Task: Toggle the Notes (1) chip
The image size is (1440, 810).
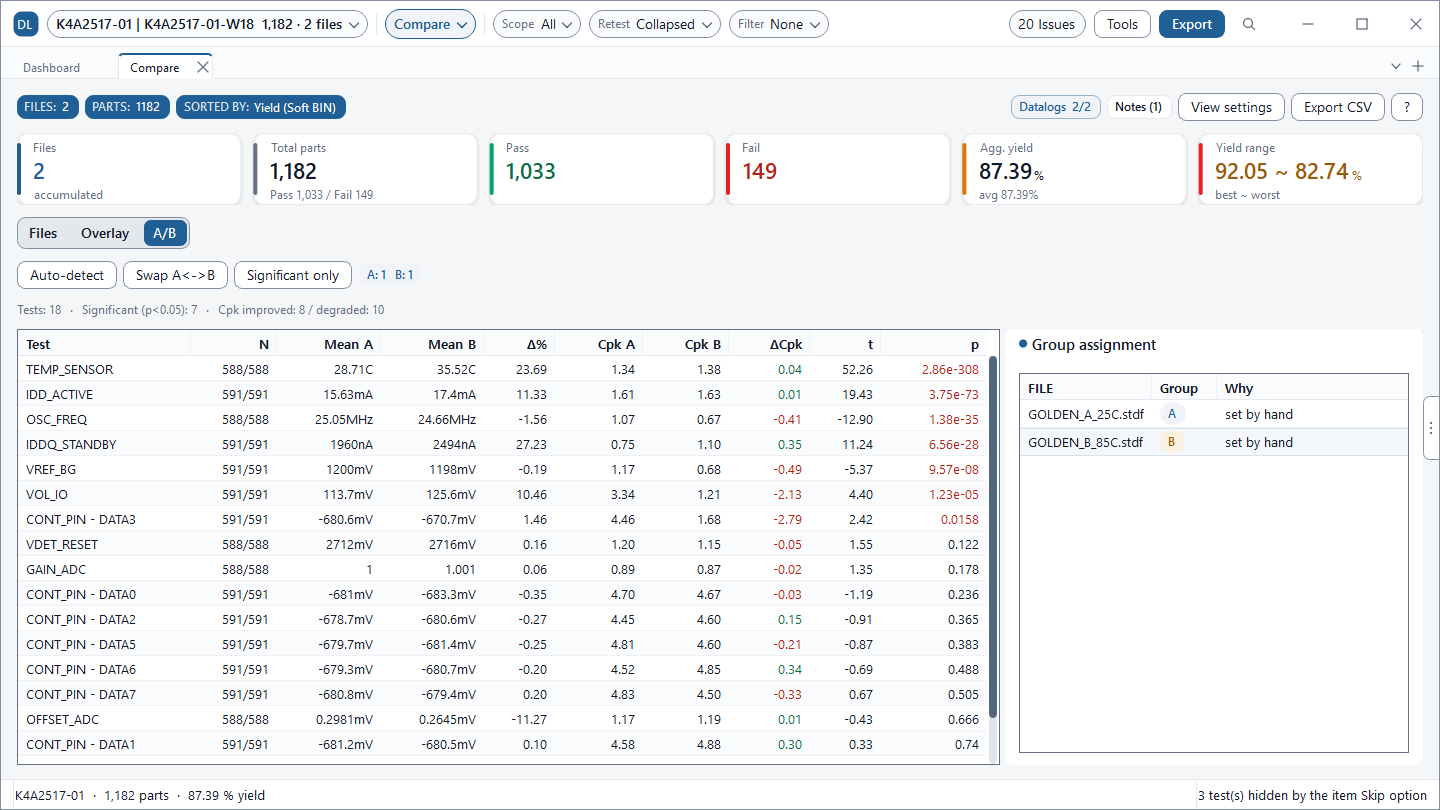Action: point(1138,107)
